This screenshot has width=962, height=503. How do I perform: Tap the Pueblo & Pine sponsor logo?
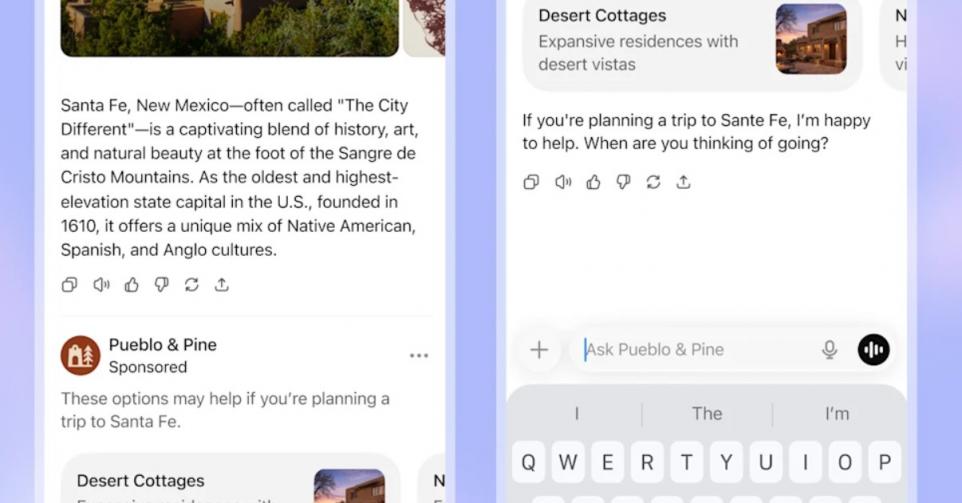[x=80, y=355]
